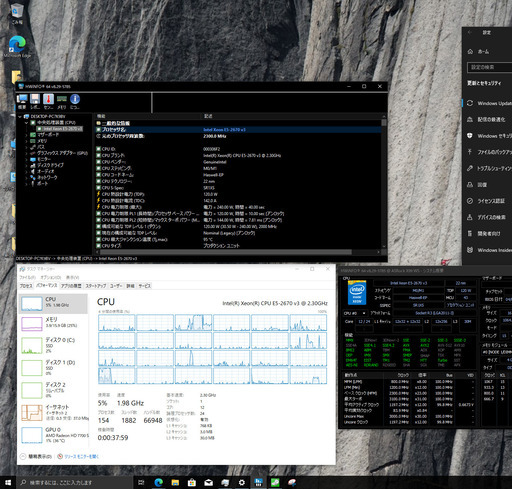The image size is (512, 489).
Task: Click the Windows Start button
Action: click(x=8, y=482)
